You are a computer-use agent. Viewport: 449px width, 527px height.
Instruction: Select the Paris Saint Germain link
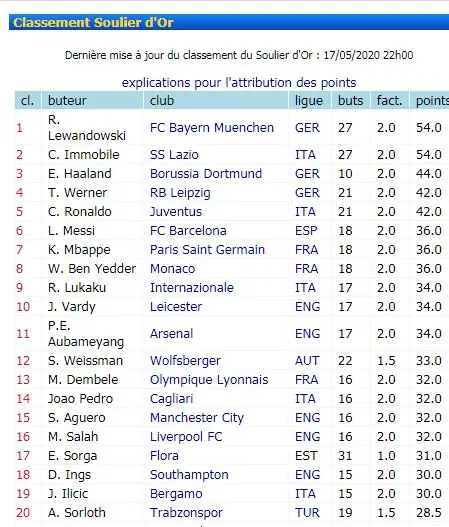click(x=207, y=250)
